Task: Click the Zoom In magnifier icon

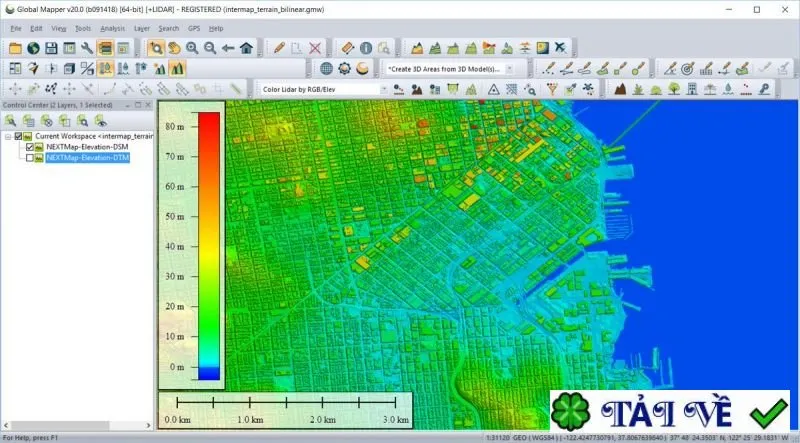Action: pos(192,48)
